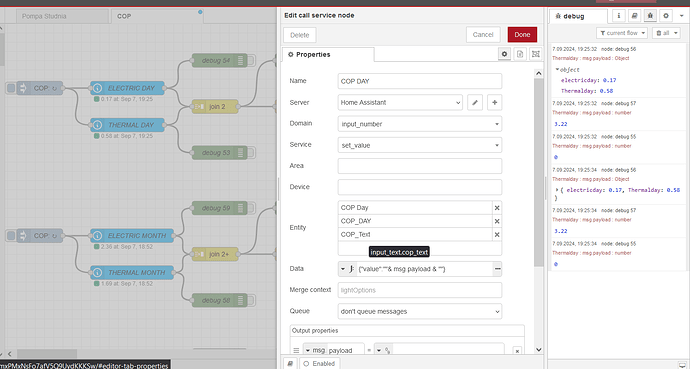Switch to the Pompa Studnia flow tab
The width and height of the screenshot is (690, 369).
coord(62,16)
